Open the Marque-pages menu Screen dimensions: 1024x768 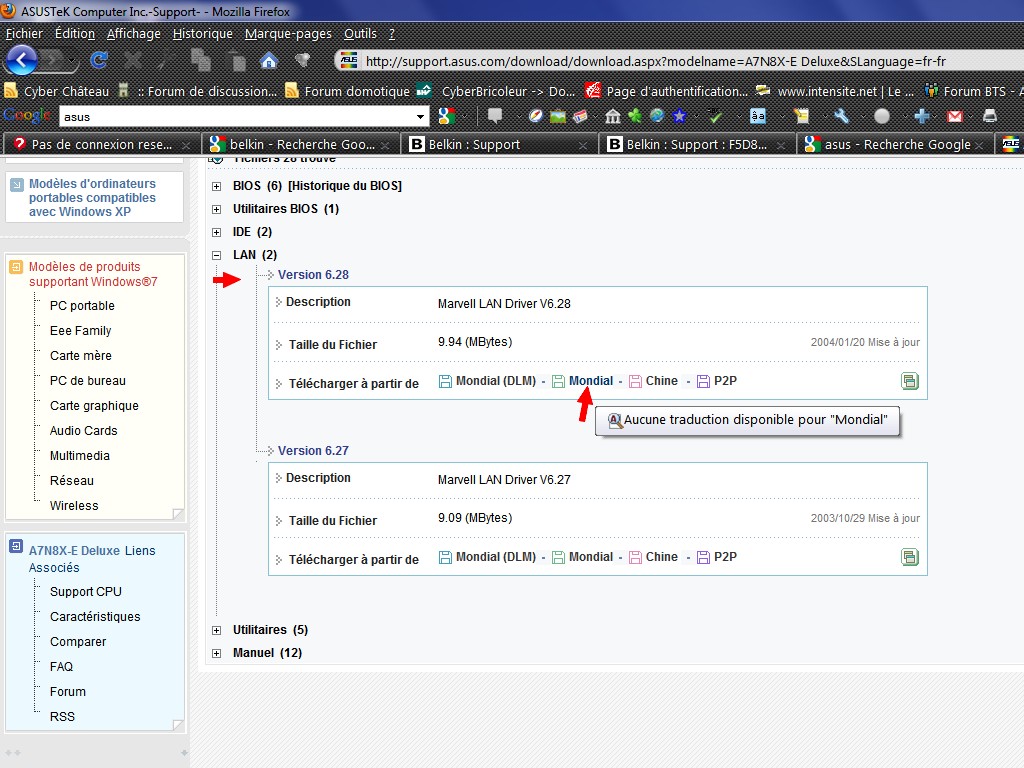coord(288,33)
